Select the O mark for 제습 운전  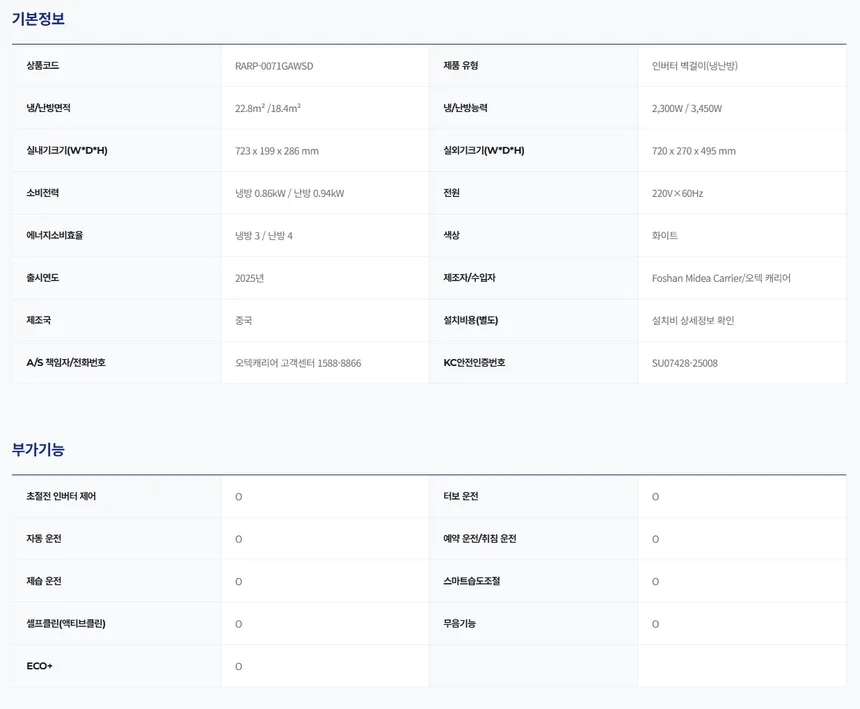click(239, 582)
